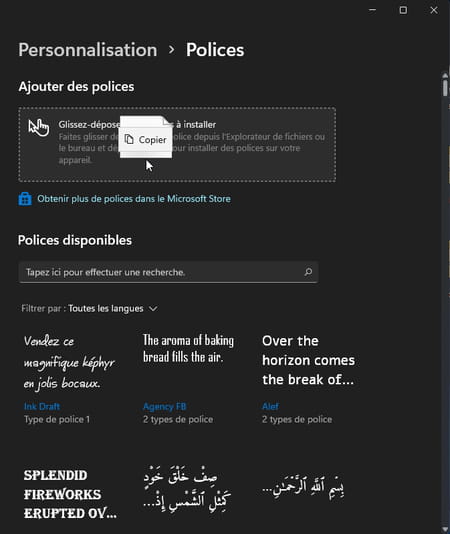The width and height of the screenshot is (450, 534).
Task: Maximize the settings window
Action: pyautogui.click(x=403, y=10)
